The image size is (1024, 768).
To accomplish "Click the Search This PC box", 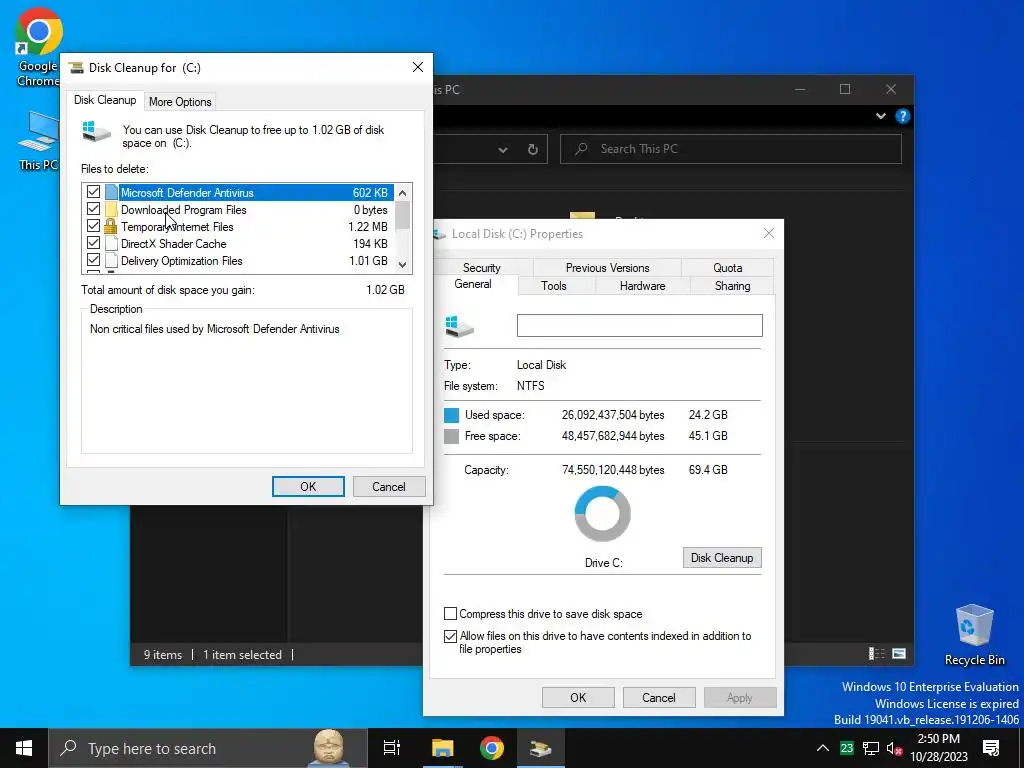I will pyautogui.click(x=731, y=149).
